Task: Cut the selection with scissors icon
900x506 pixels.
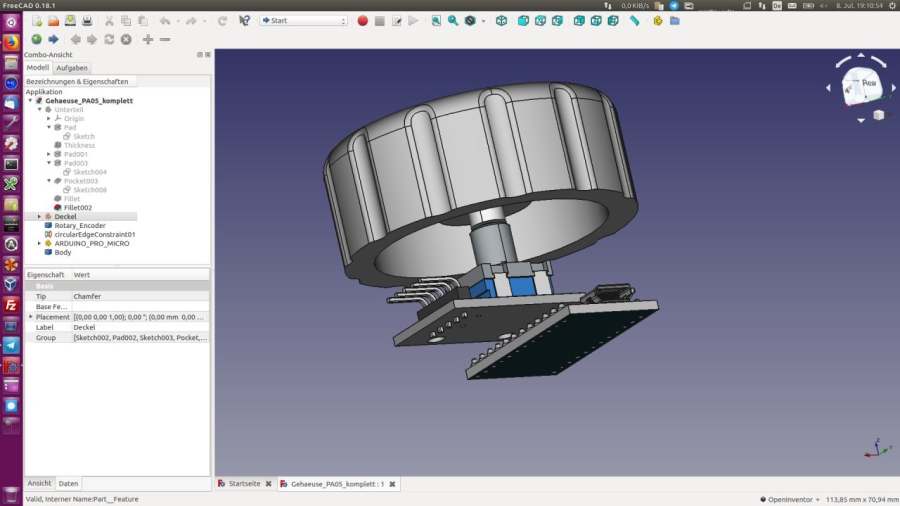Action: (x=109, y=21)
